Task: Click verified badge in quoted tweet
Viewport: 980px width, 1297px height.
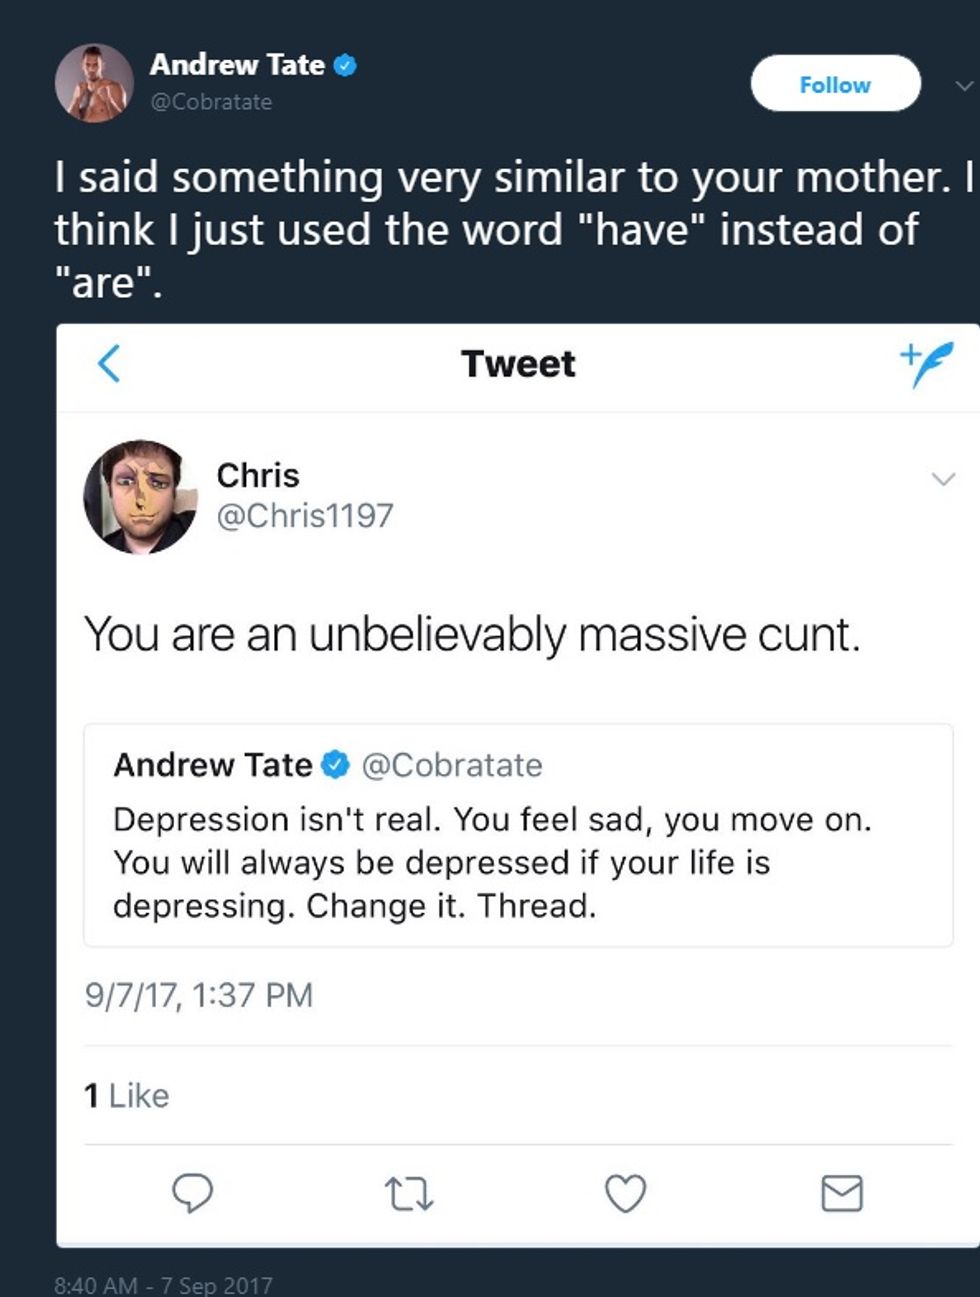Action: coord(335,766)
